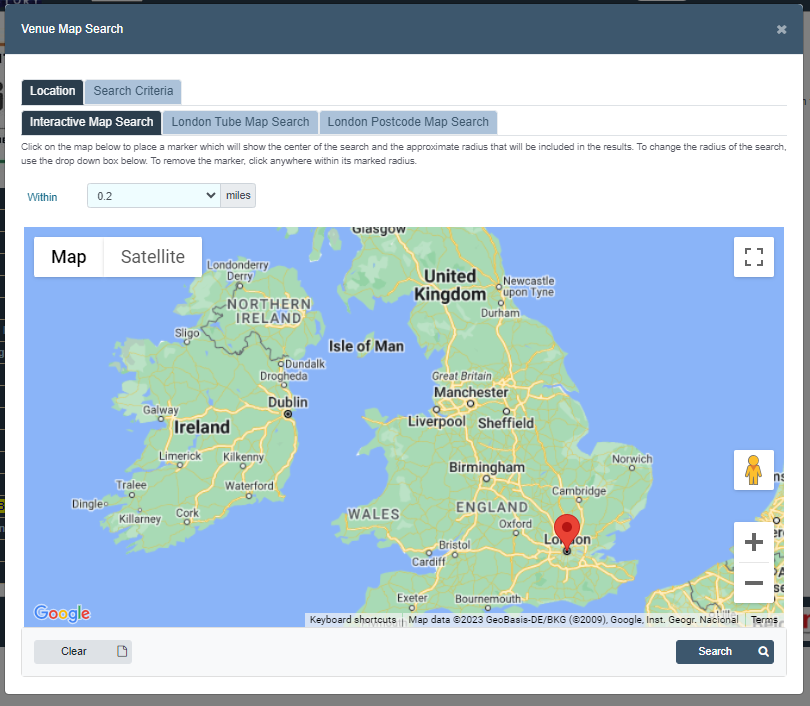Open London Postcode Map Search tab
Screen dimensions: 810x706
coord(408,122)
